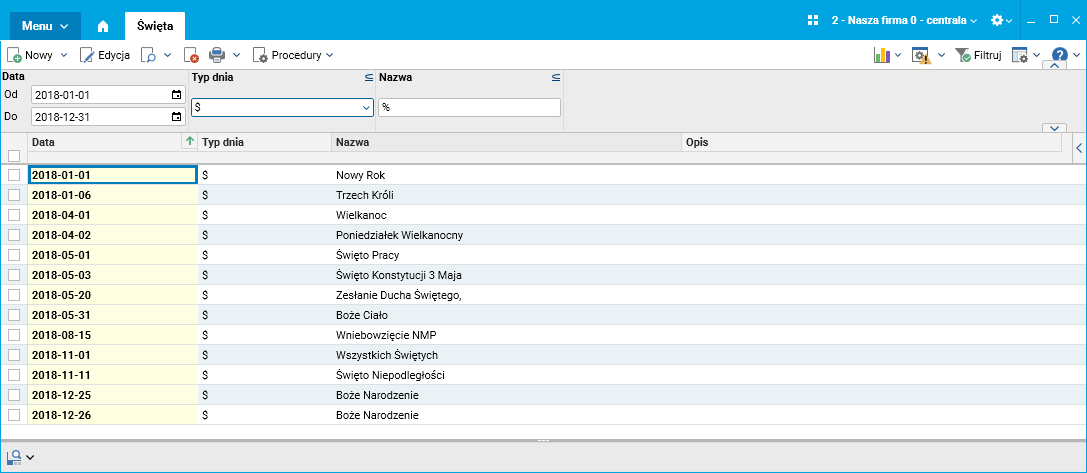Click the down chevron below filter panel
Screen dimensions: 1087x473
(1054, 128)
